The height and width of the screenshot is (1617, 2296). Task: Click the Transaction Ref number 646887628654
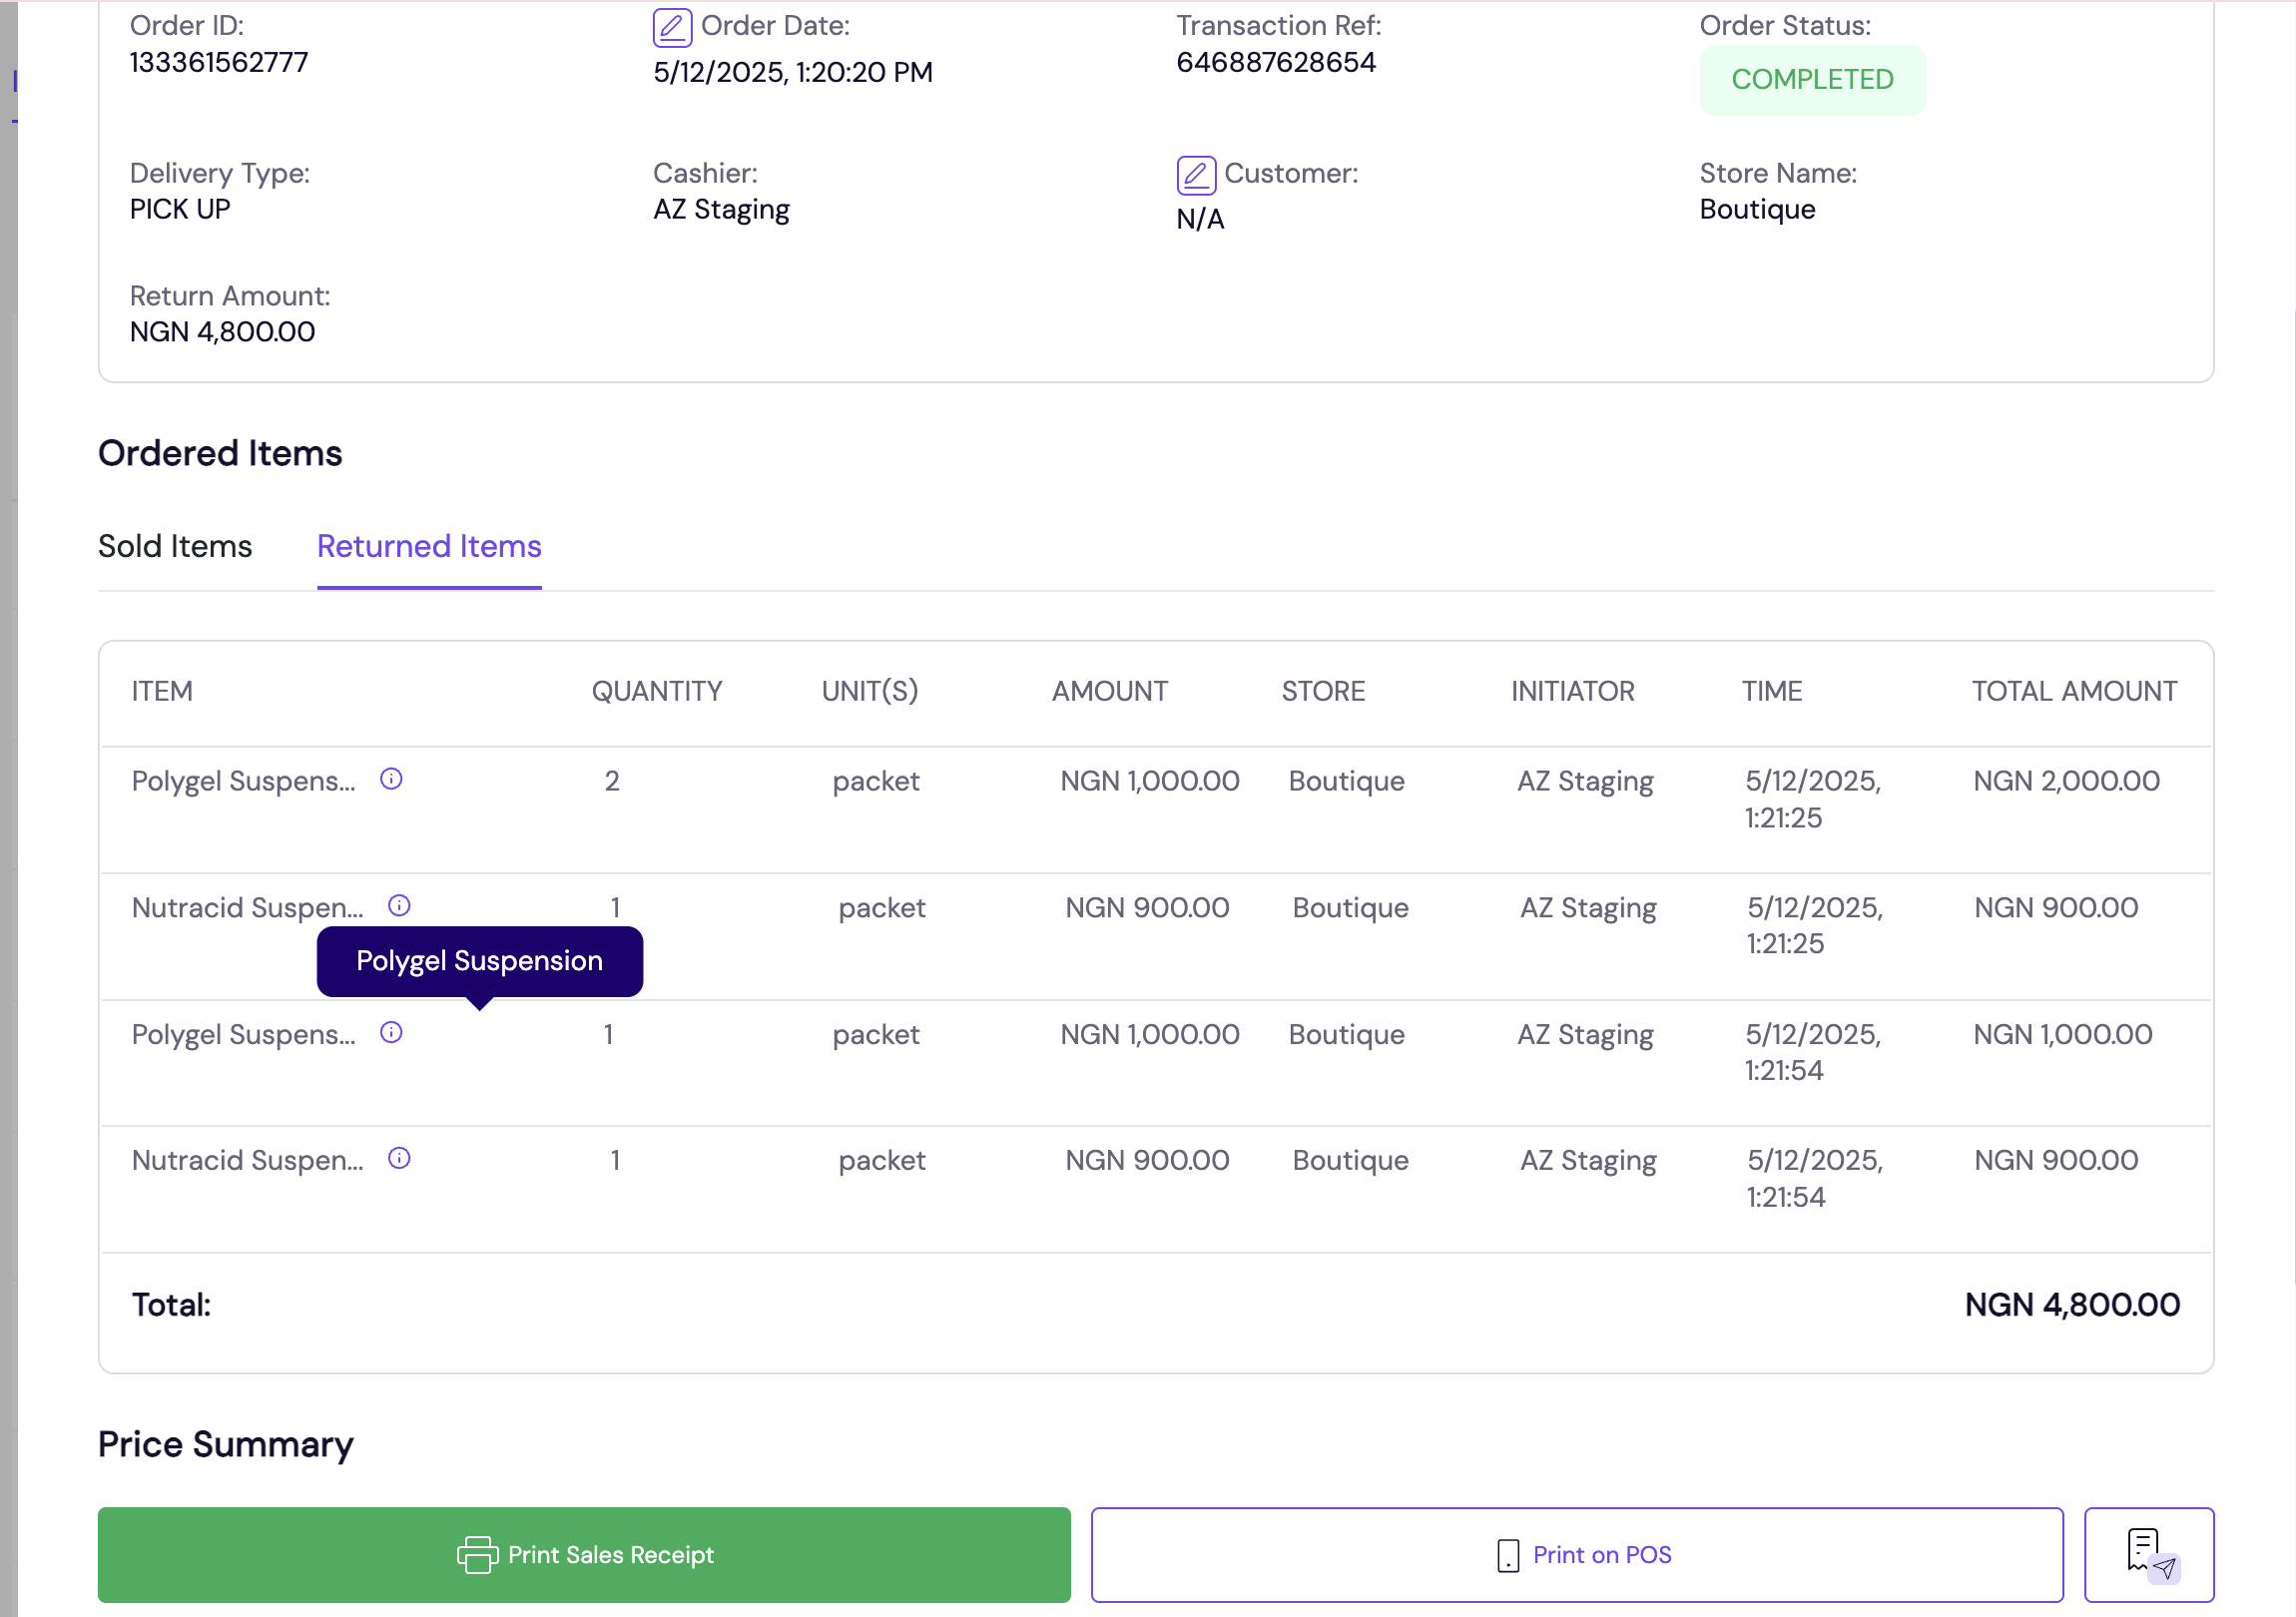point(1275,63)
